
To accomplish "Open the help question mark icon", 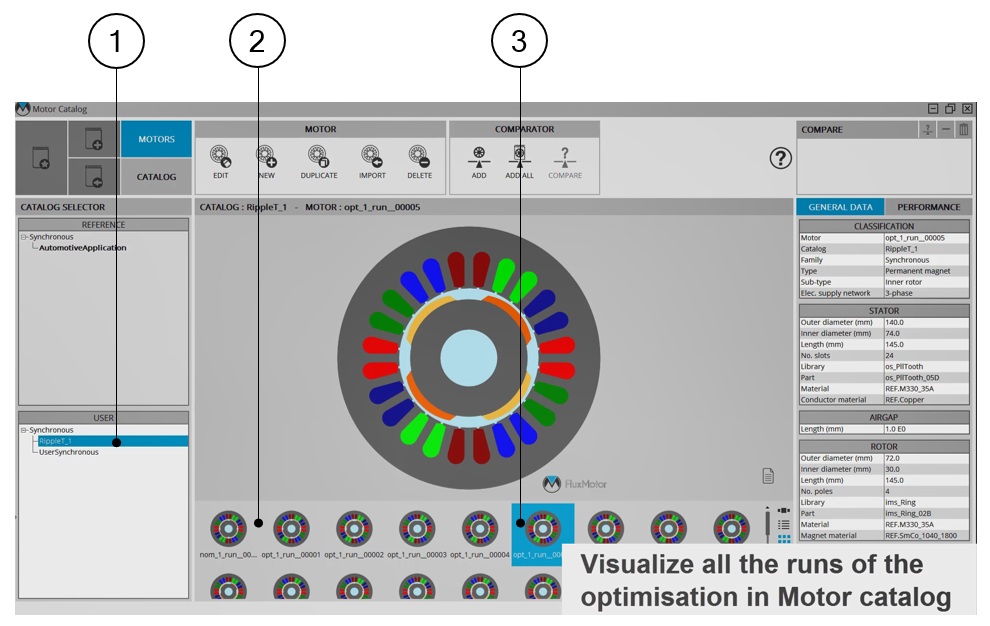I will coord(781,158).
